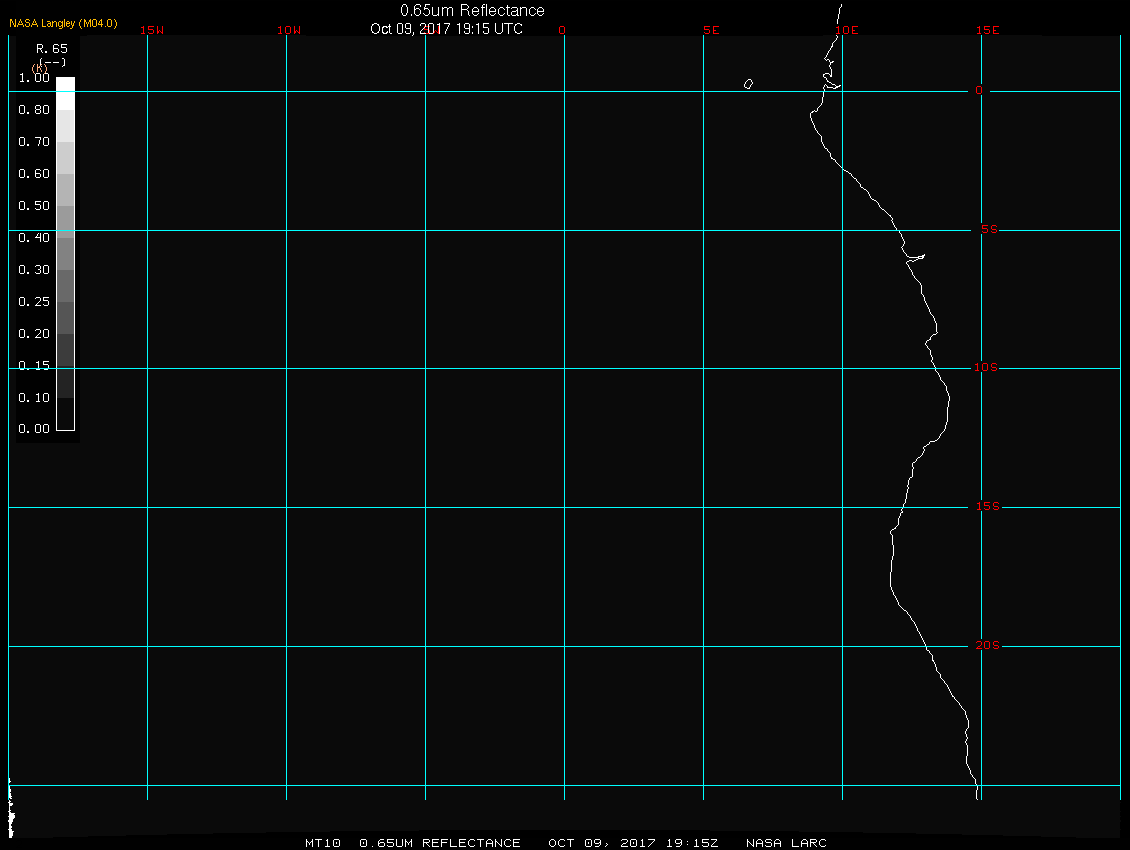Click the small island outline near equator
1130x850 pixels.
pyautogui.click(x=749, y=84)
